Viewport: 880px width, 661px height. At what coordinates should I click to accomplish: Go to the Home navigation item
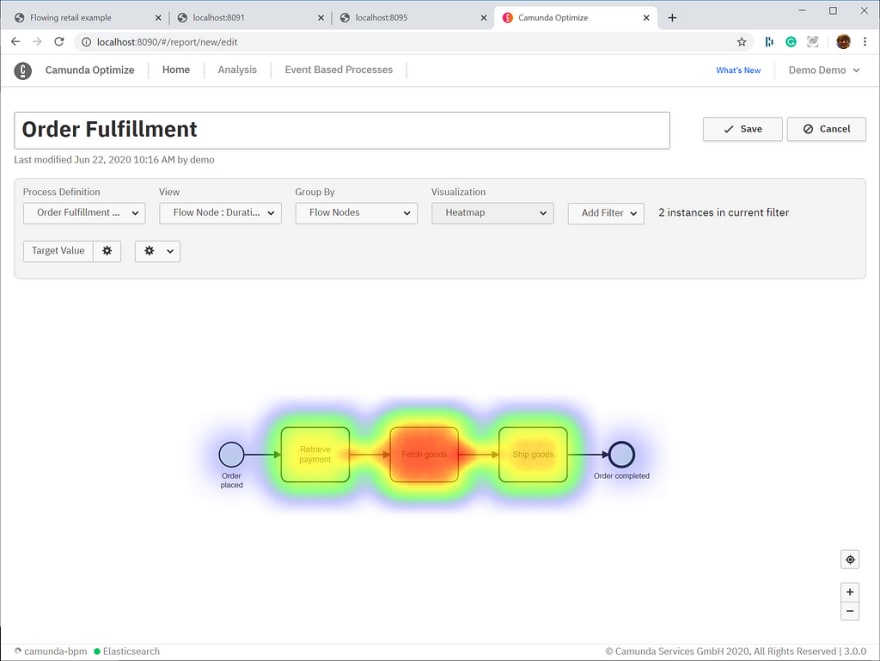point(176,70)
